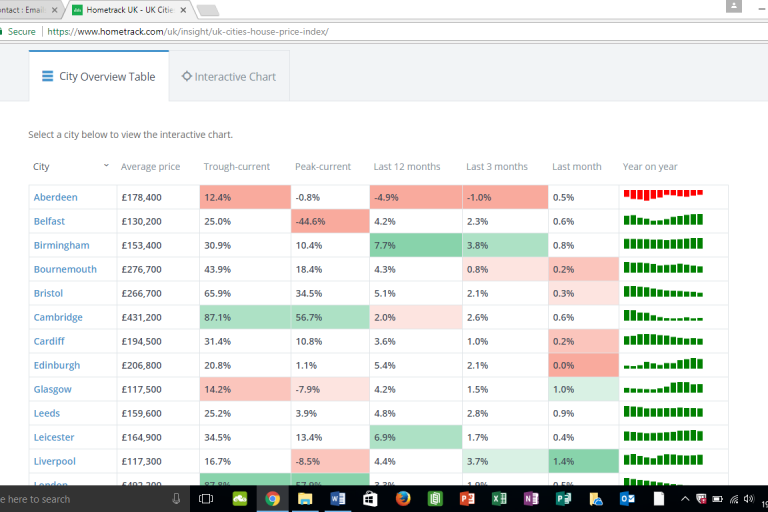The width and height of the screenshot is (768, 512).
Task: Select the City Overview Table tab
Action: coord(98,76)
